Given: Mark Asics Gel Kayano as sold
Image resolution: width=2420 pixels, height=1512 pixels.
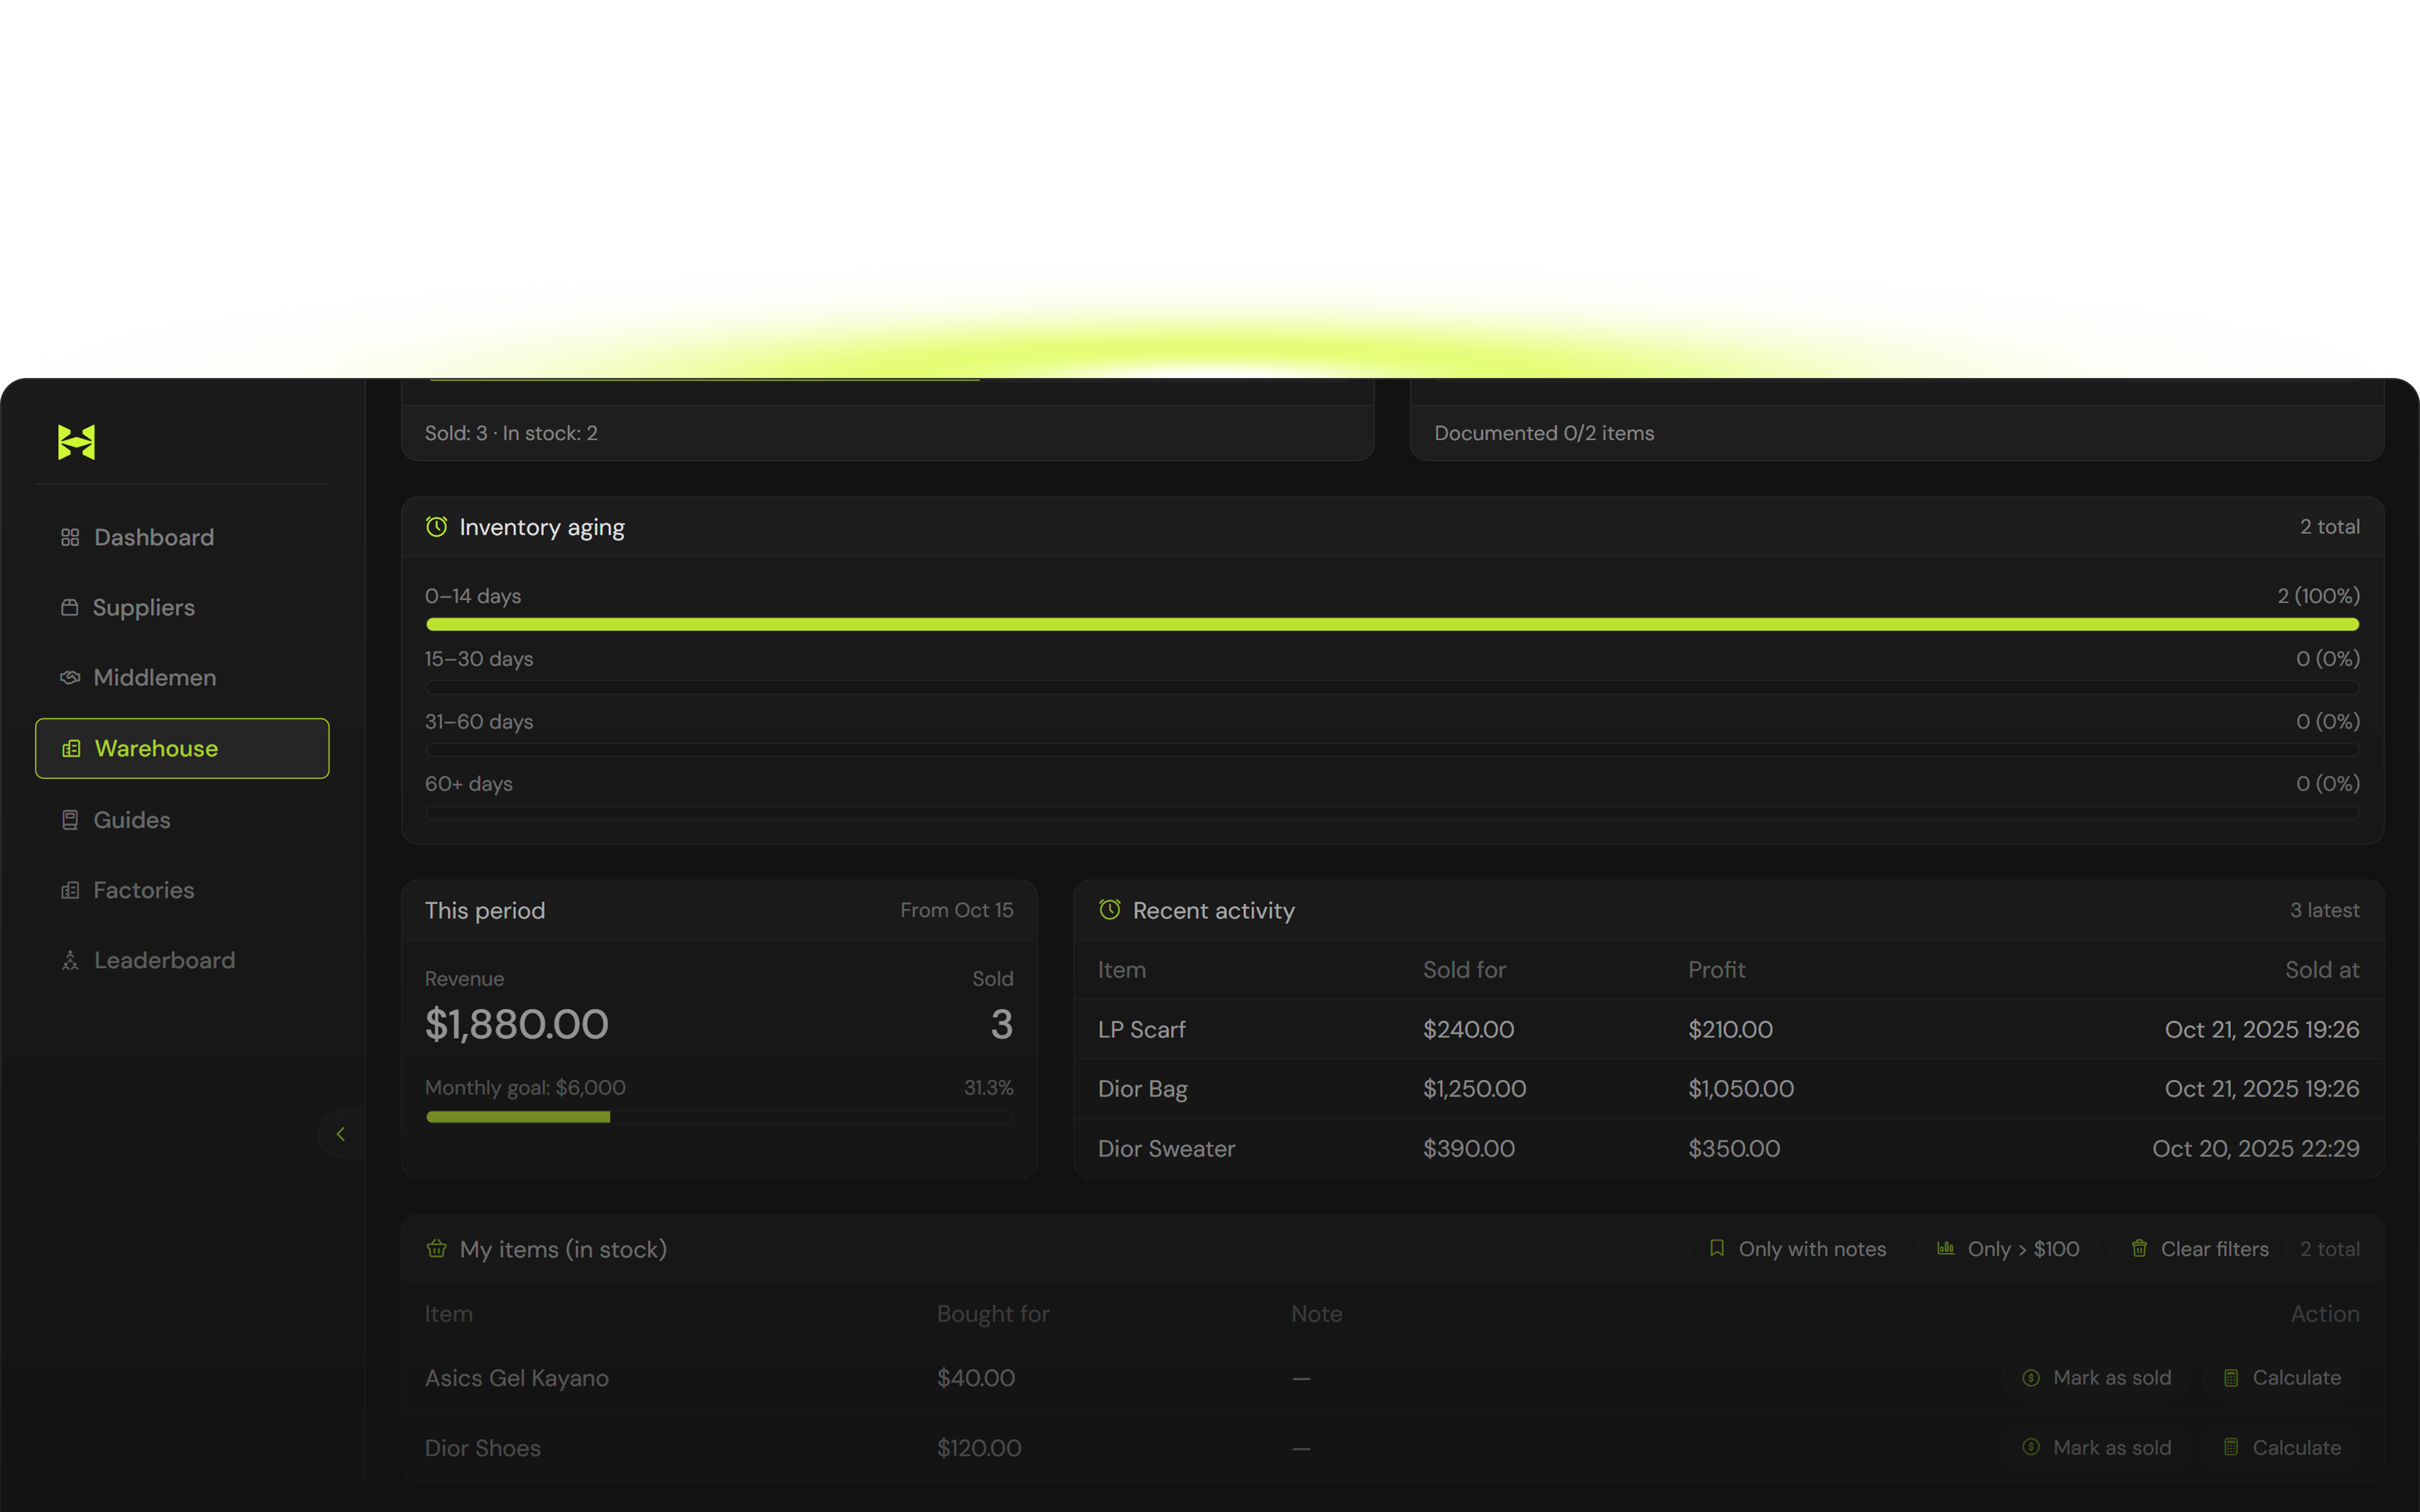Looking at the screenshot, I should (x=2097, y=1378).
